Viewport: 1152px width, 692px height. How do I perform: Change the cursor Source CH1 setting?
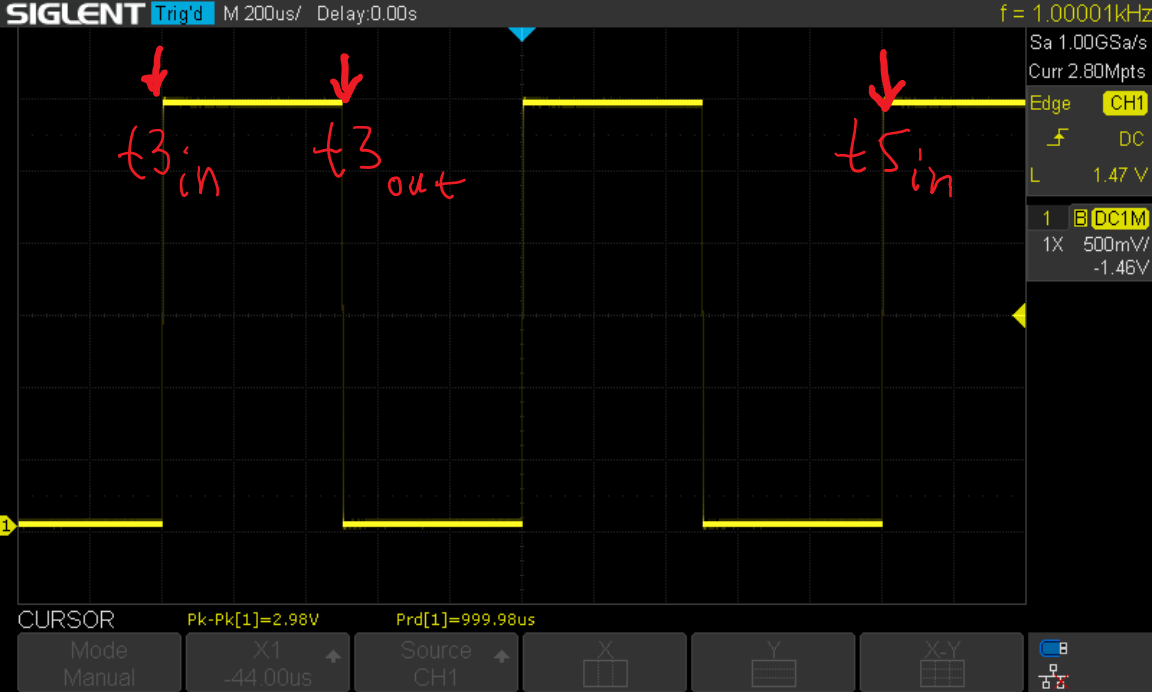(x=436, y=663)
